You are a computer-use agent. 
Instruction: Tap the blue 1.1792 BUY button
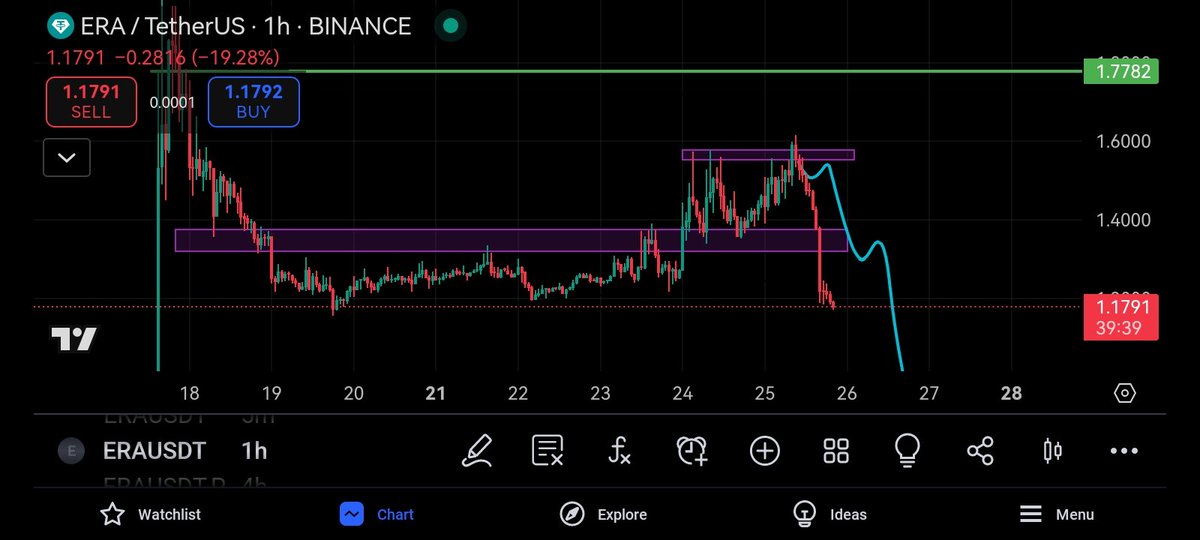coord(254,102)
